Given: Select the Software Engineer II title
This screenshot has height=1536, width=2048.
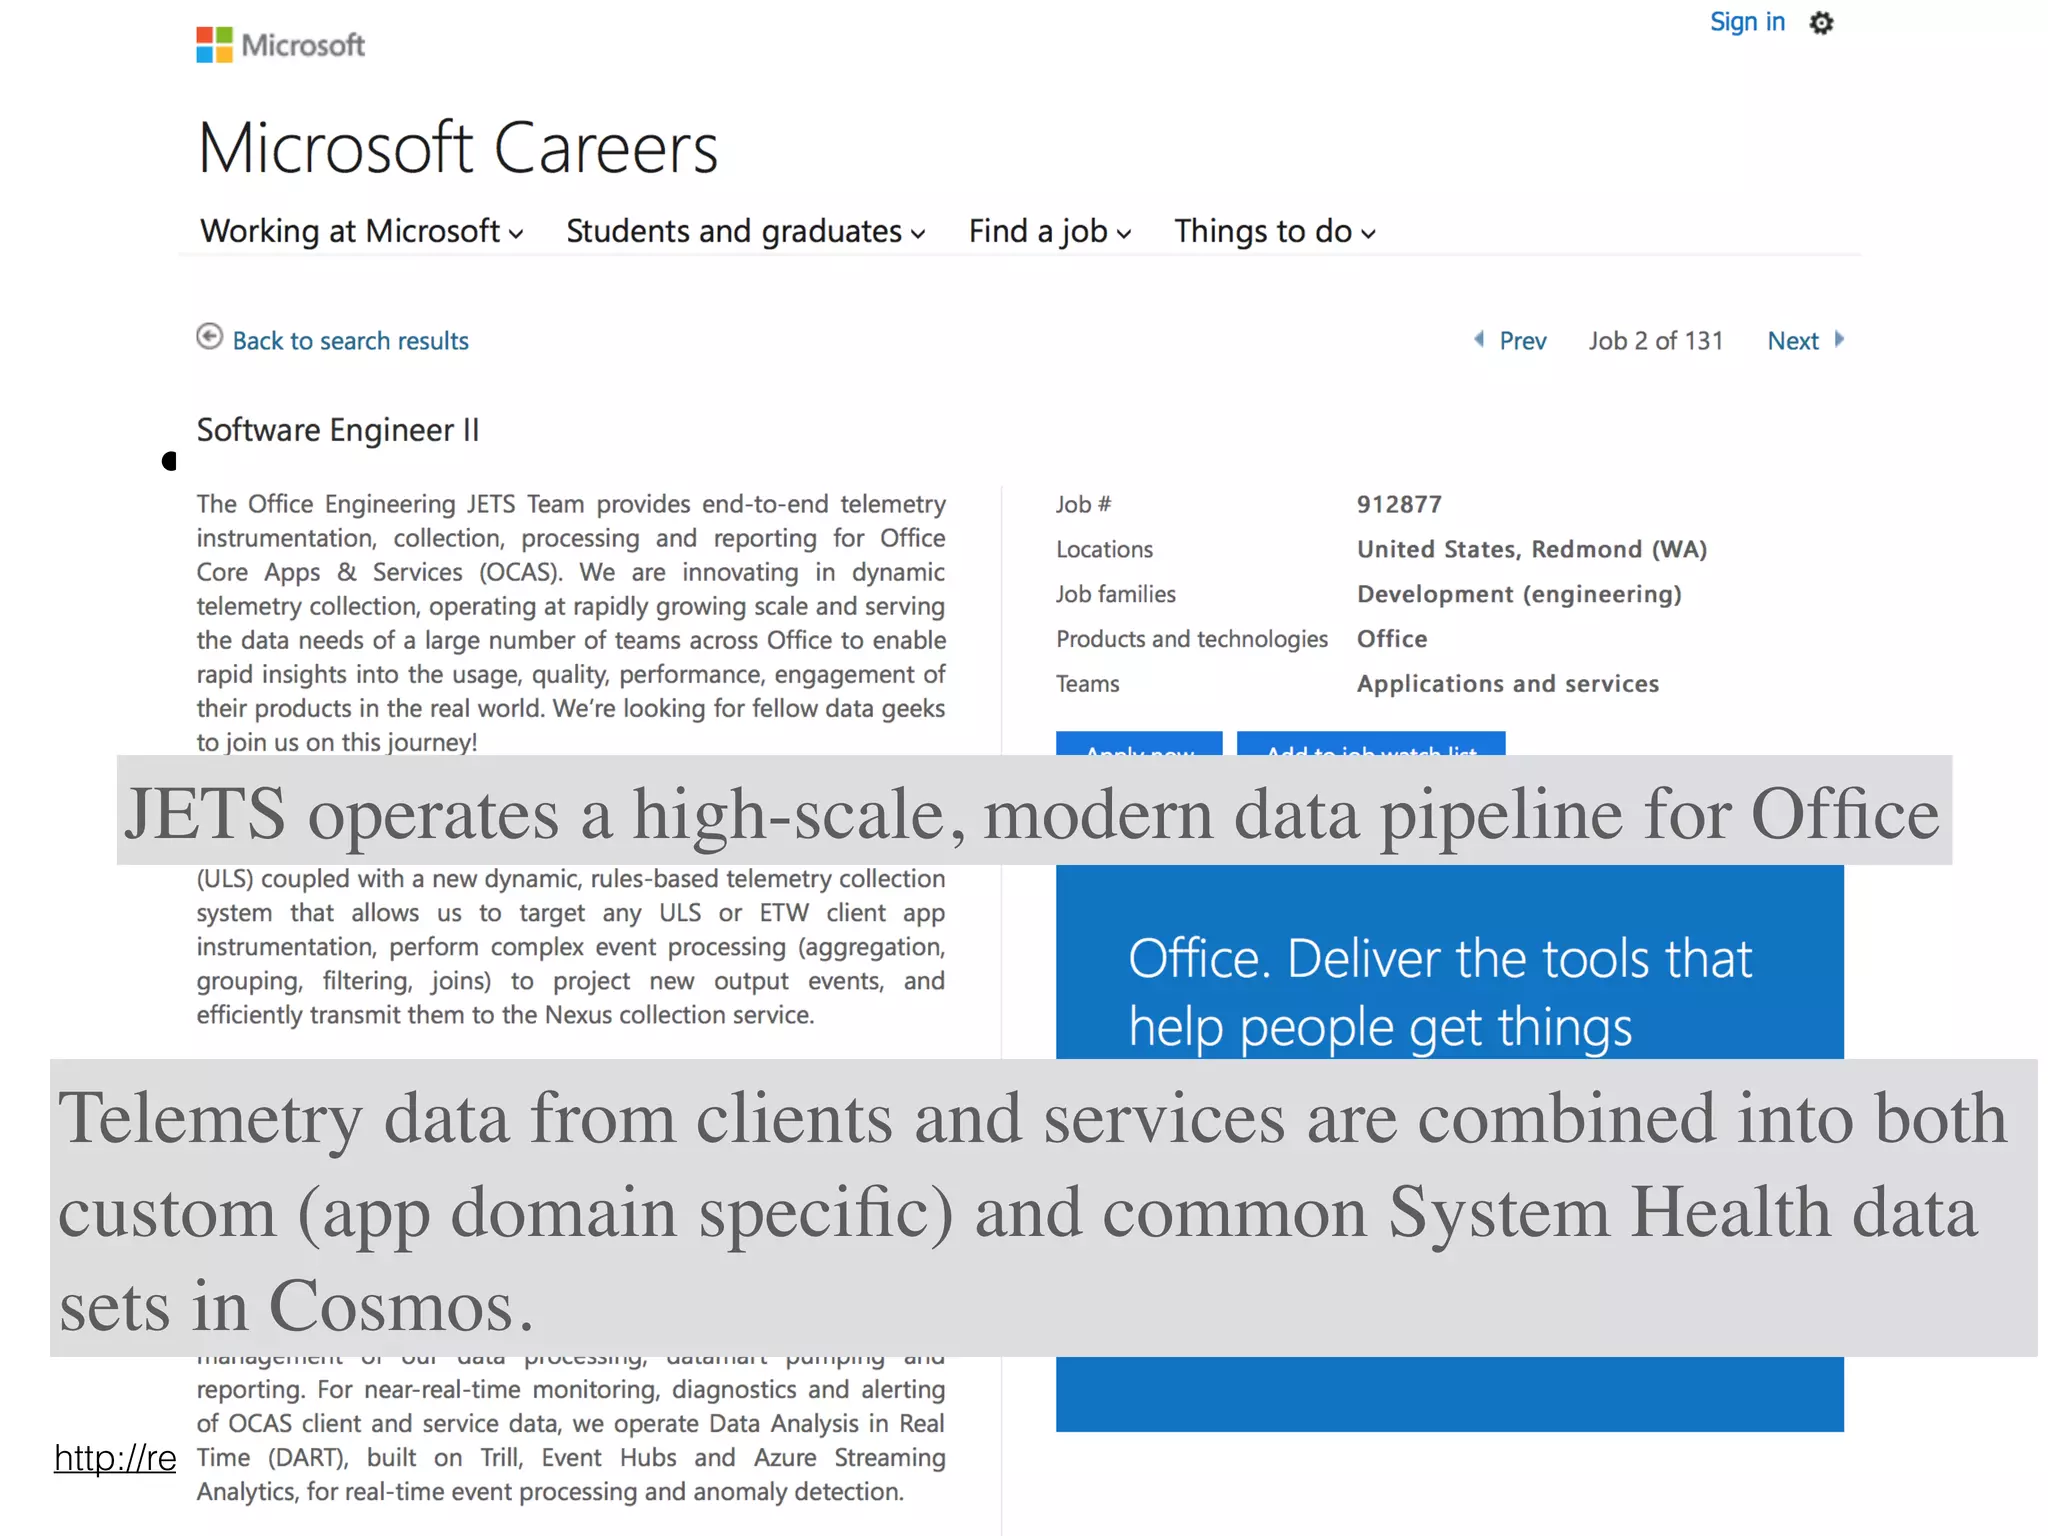Looking at the screenshot, I should [338, 430].
